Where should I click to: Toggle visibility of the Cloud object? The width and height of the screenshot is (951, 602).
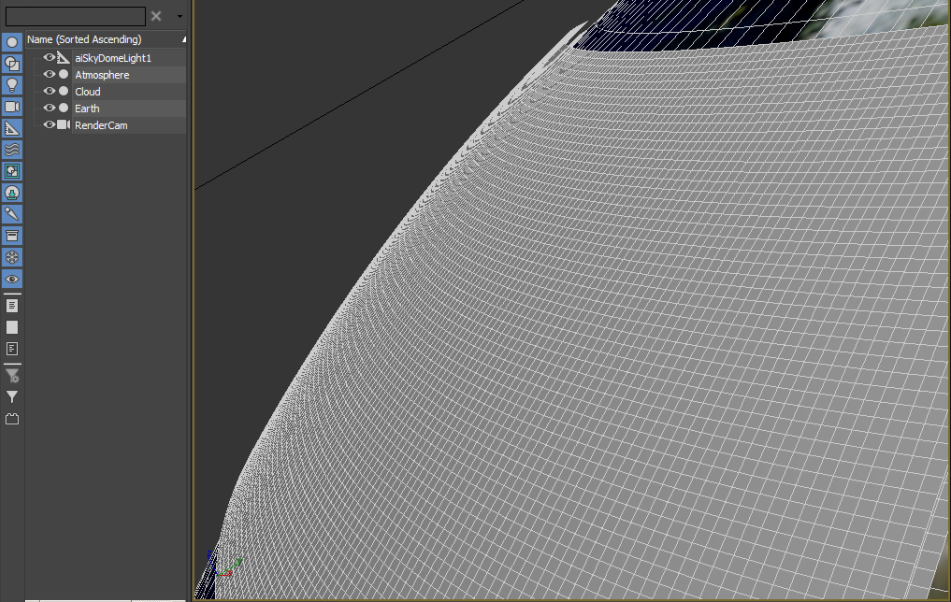tap(48, 91)
